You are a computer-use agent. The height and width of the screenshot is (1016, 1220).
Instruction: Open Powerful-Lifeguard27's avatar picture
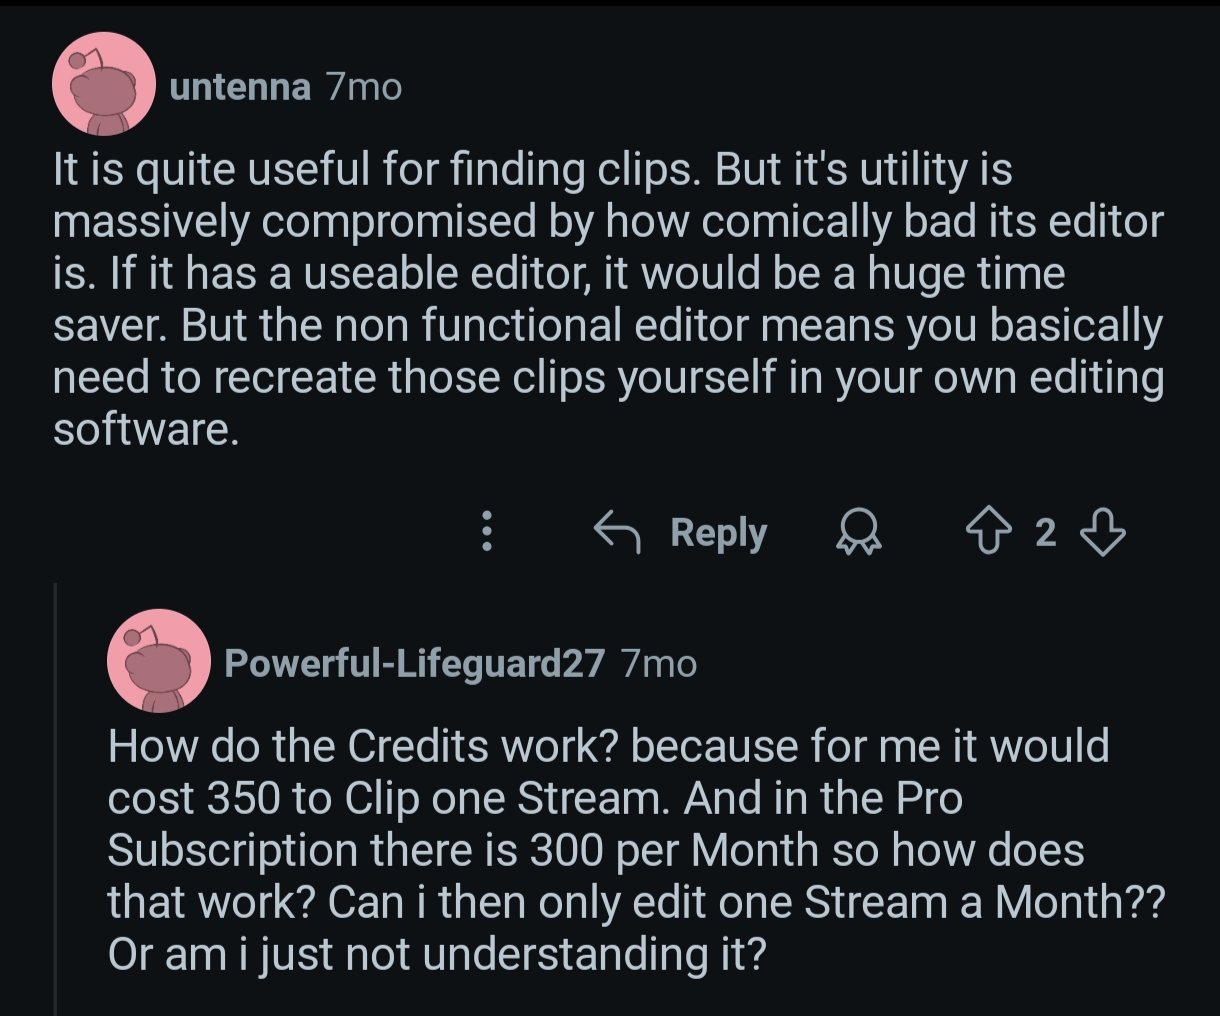159,661
